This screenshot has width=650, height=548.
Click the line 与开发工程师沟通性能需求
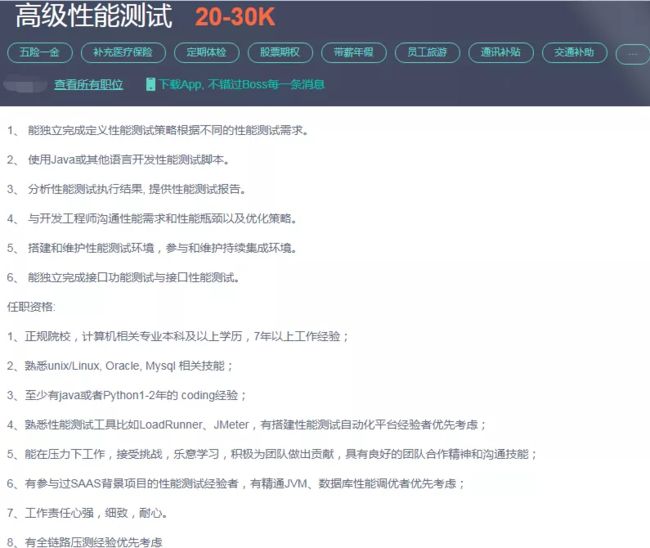coord(152,218)
